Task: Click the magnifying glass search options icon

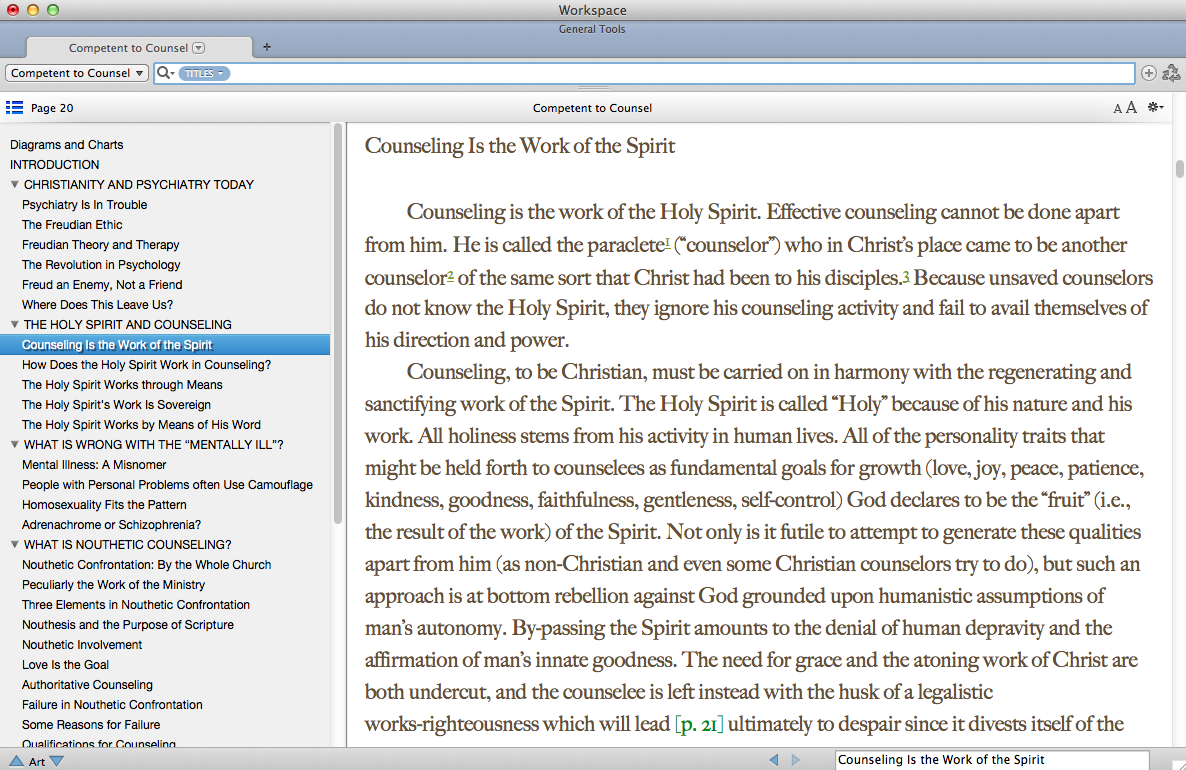Action: 165,73
